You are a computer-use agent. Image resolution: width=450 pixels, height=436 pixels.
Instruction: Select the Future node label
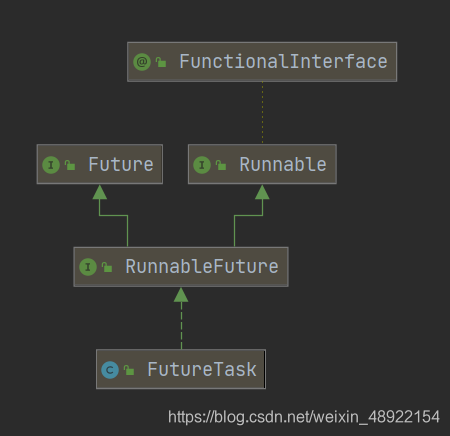click(x=121, y=165)
